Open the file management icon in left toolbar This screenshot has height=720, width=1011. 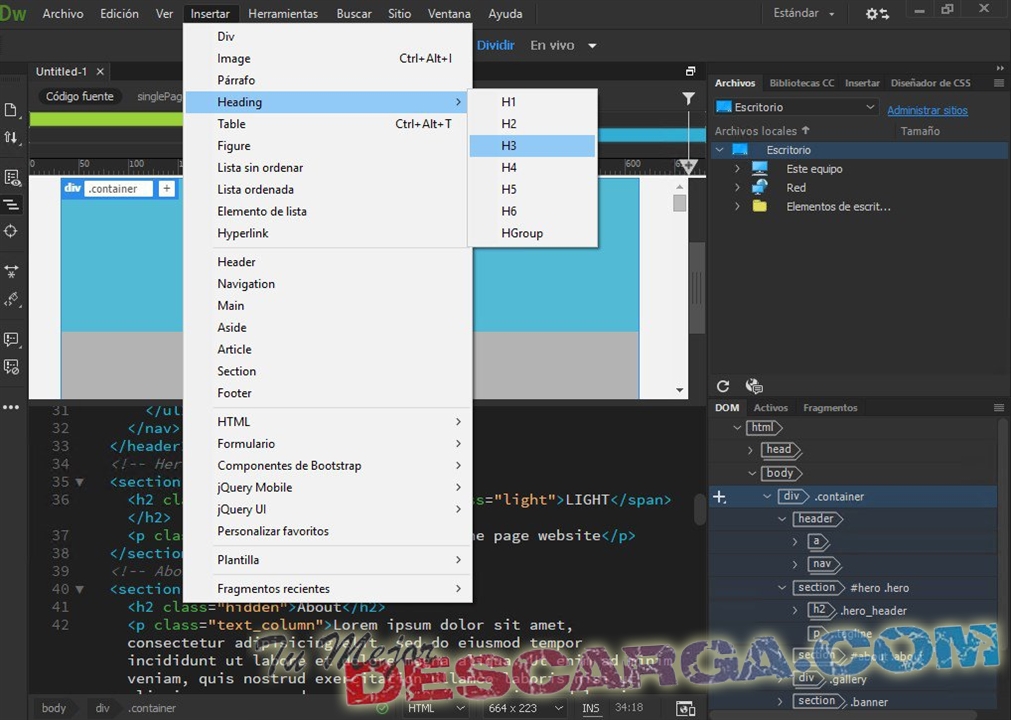[11, 110]
